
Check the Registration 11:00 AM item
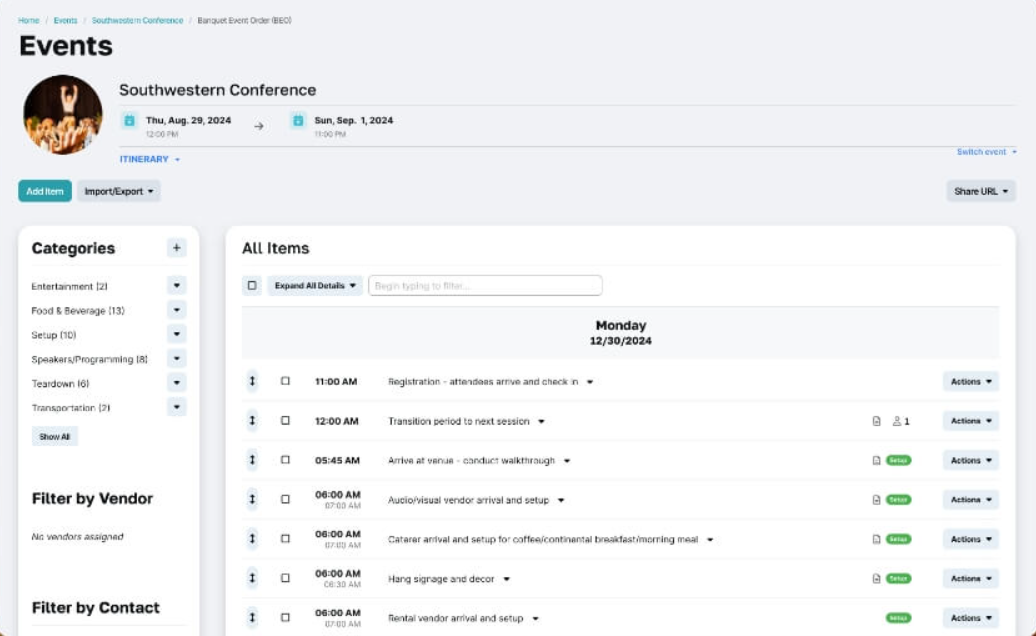coord(285,381)
